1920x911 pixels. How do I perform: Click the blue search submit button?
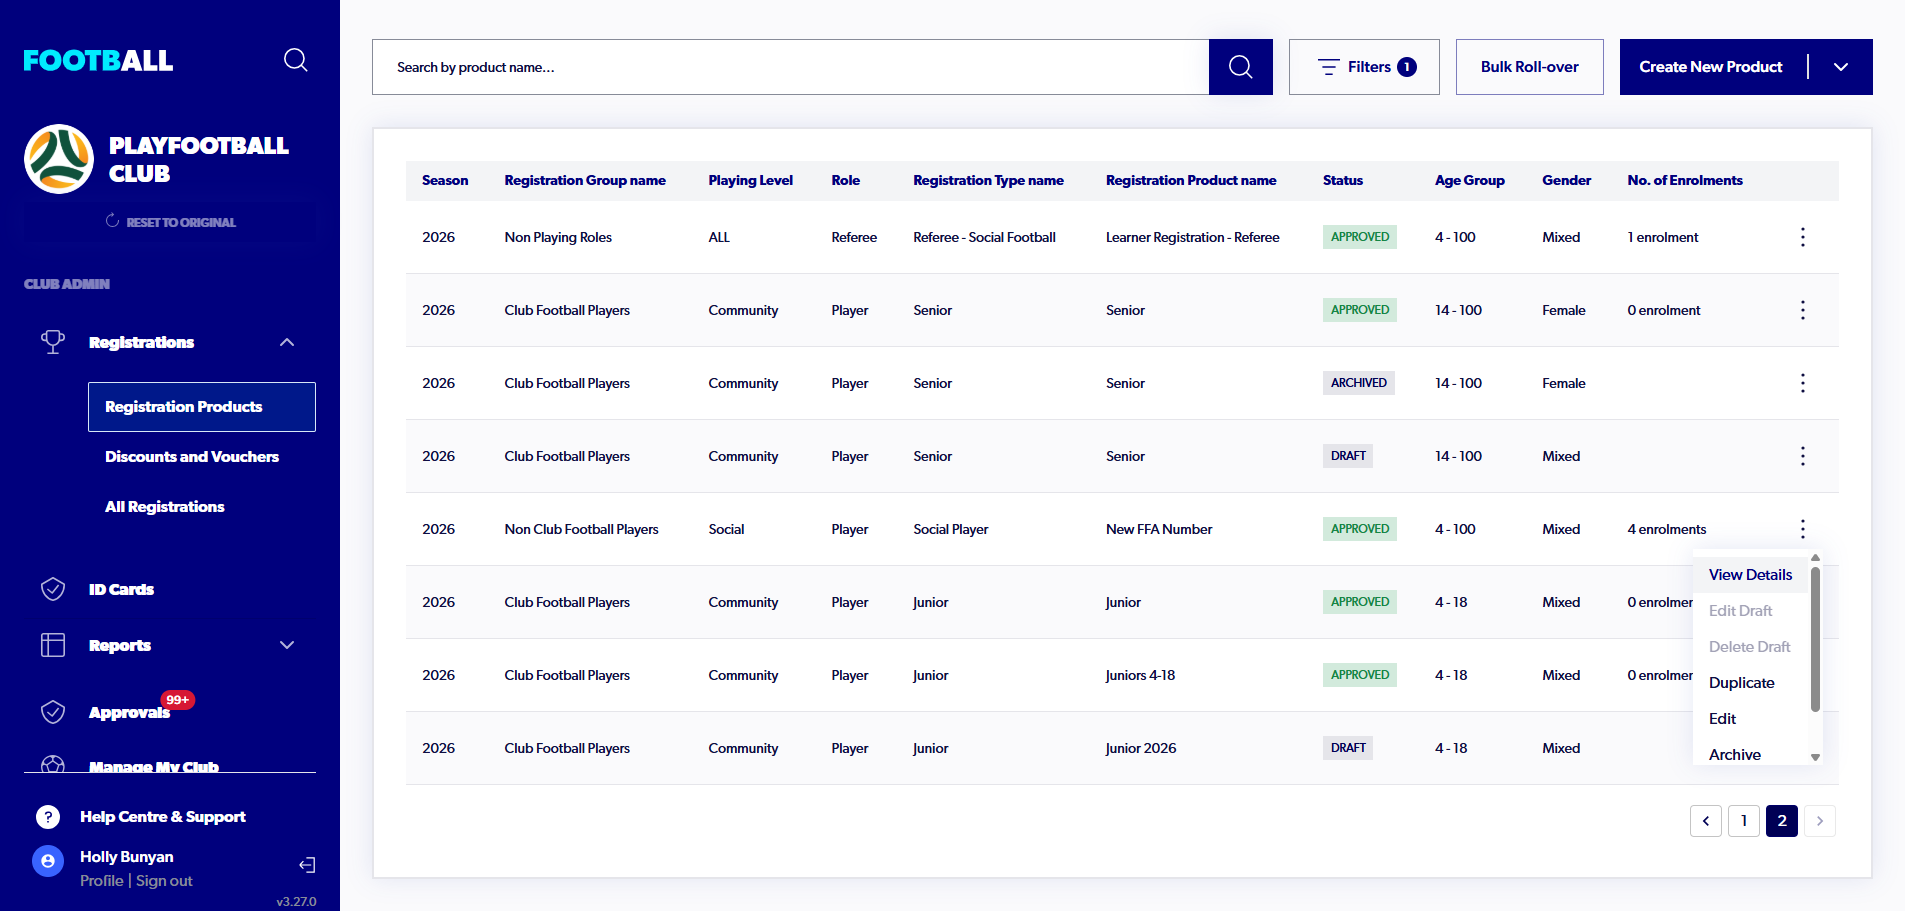tap(1240, 67)
